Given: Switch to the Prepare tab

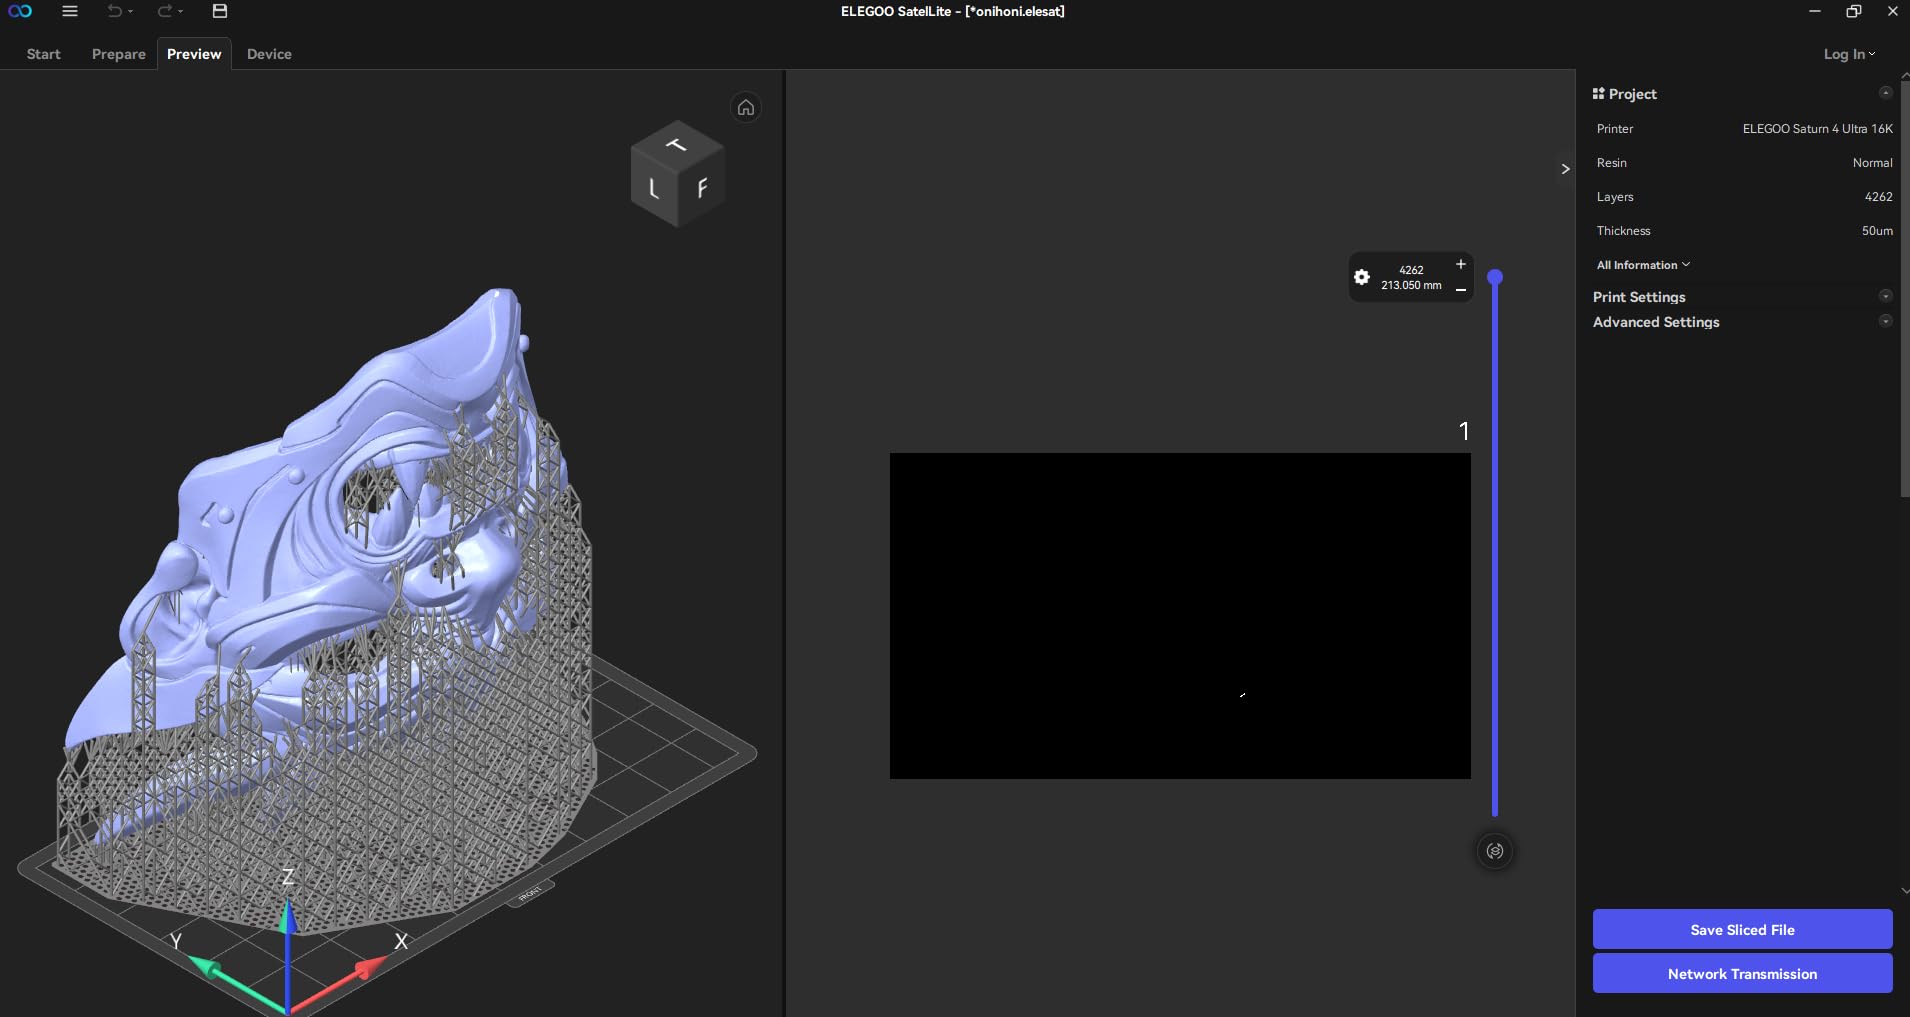Looking at the screenshot, I should pyautogui.click(x=118, y=54).
